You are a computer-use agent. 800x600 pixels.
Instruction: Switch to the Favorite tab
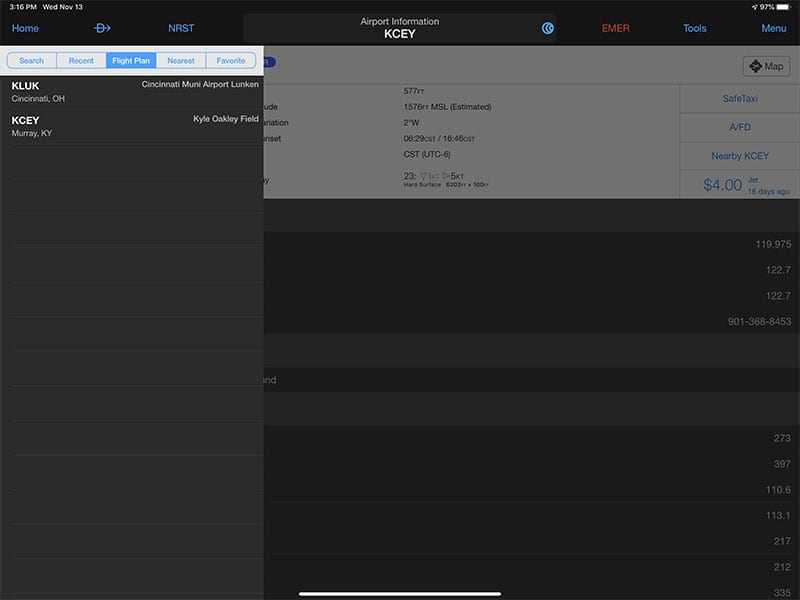231,61
